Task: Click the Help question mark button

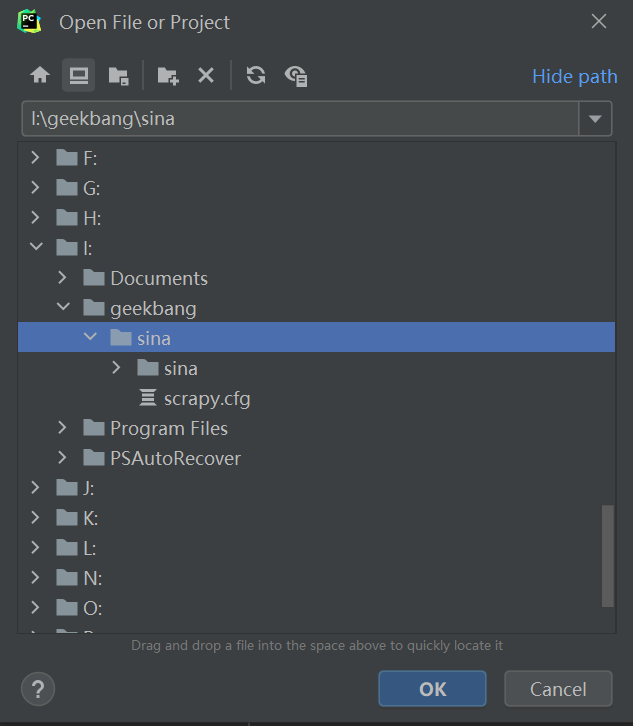Action: 38,688
